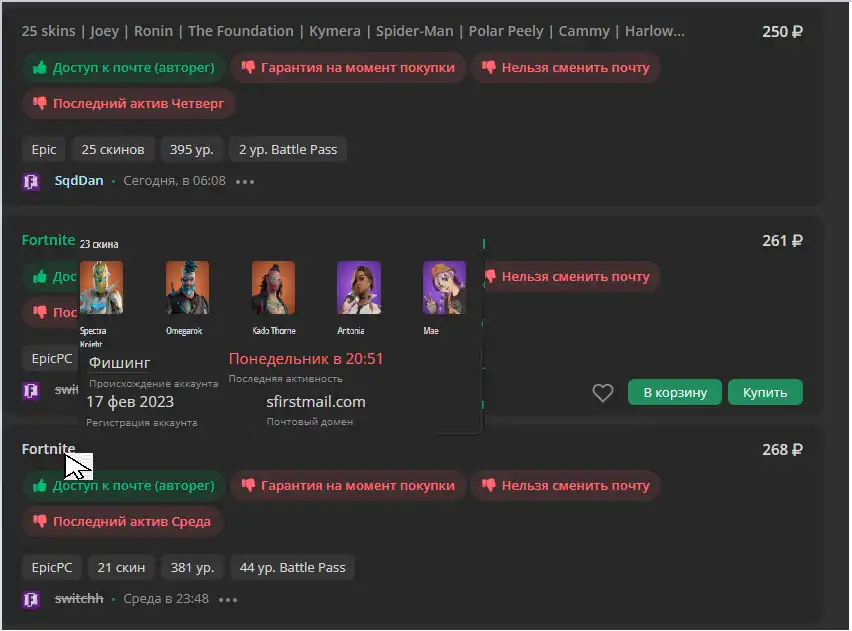The image size is (852, 631).
Task: Click the В корзину button
Action: coord(675,392)
